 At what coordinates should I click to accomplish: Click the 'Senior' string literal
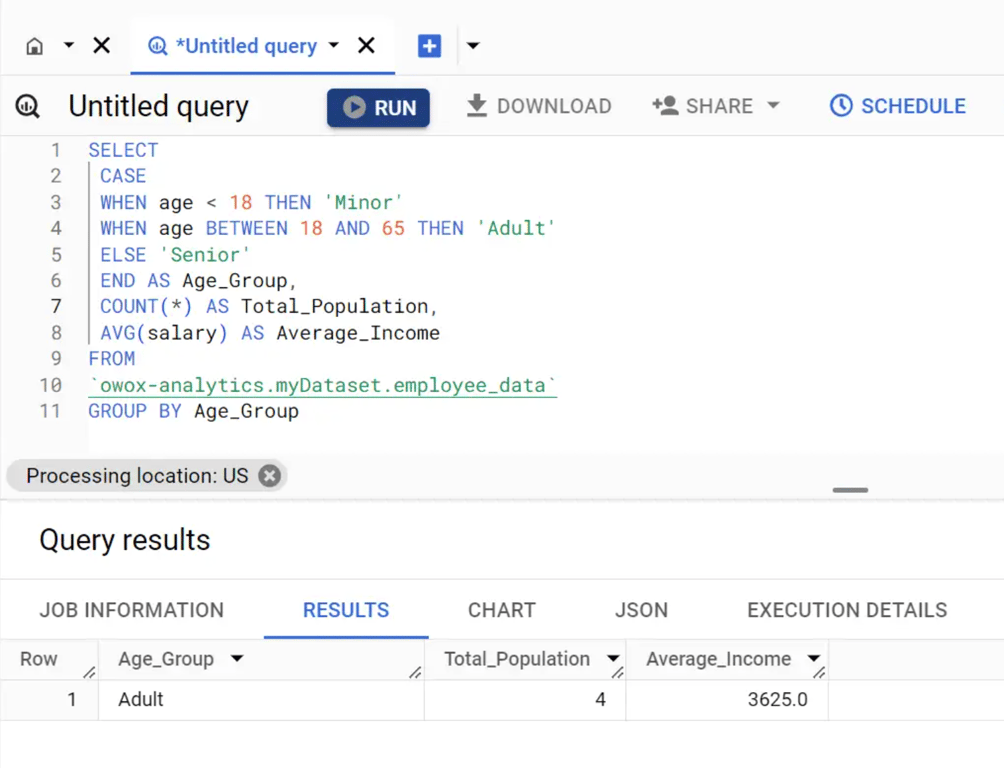point(205,255)
